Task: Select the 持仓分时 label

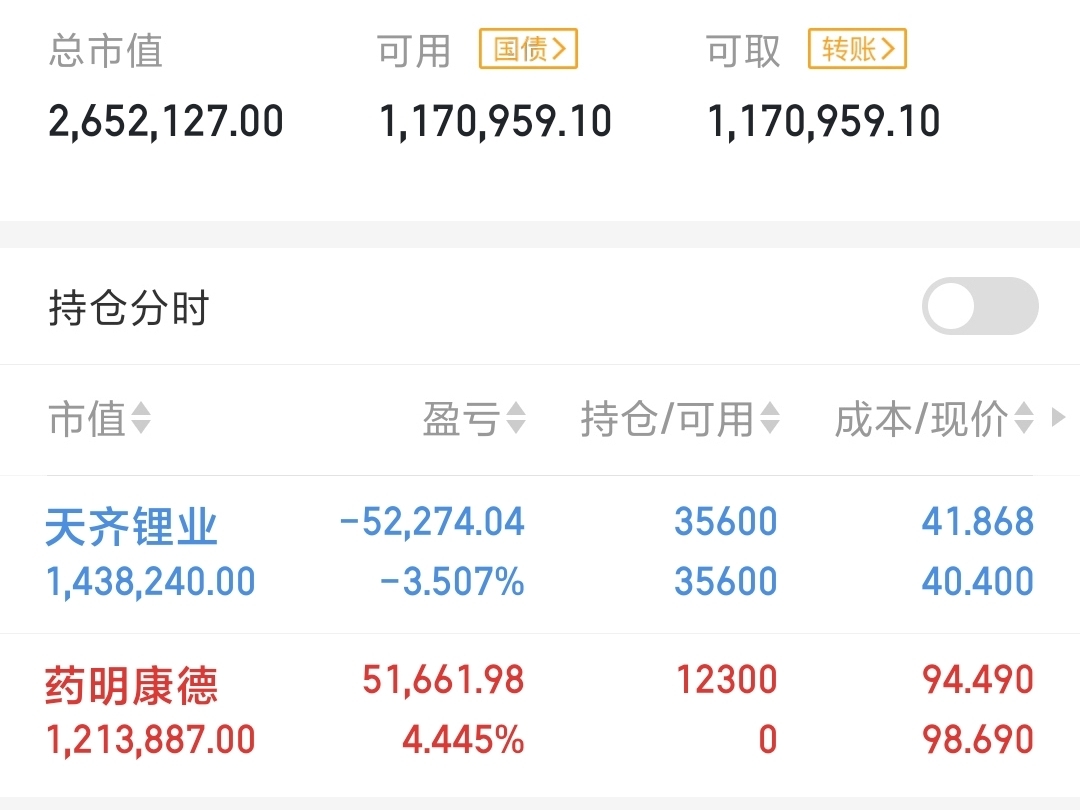Action: (129, 307)
